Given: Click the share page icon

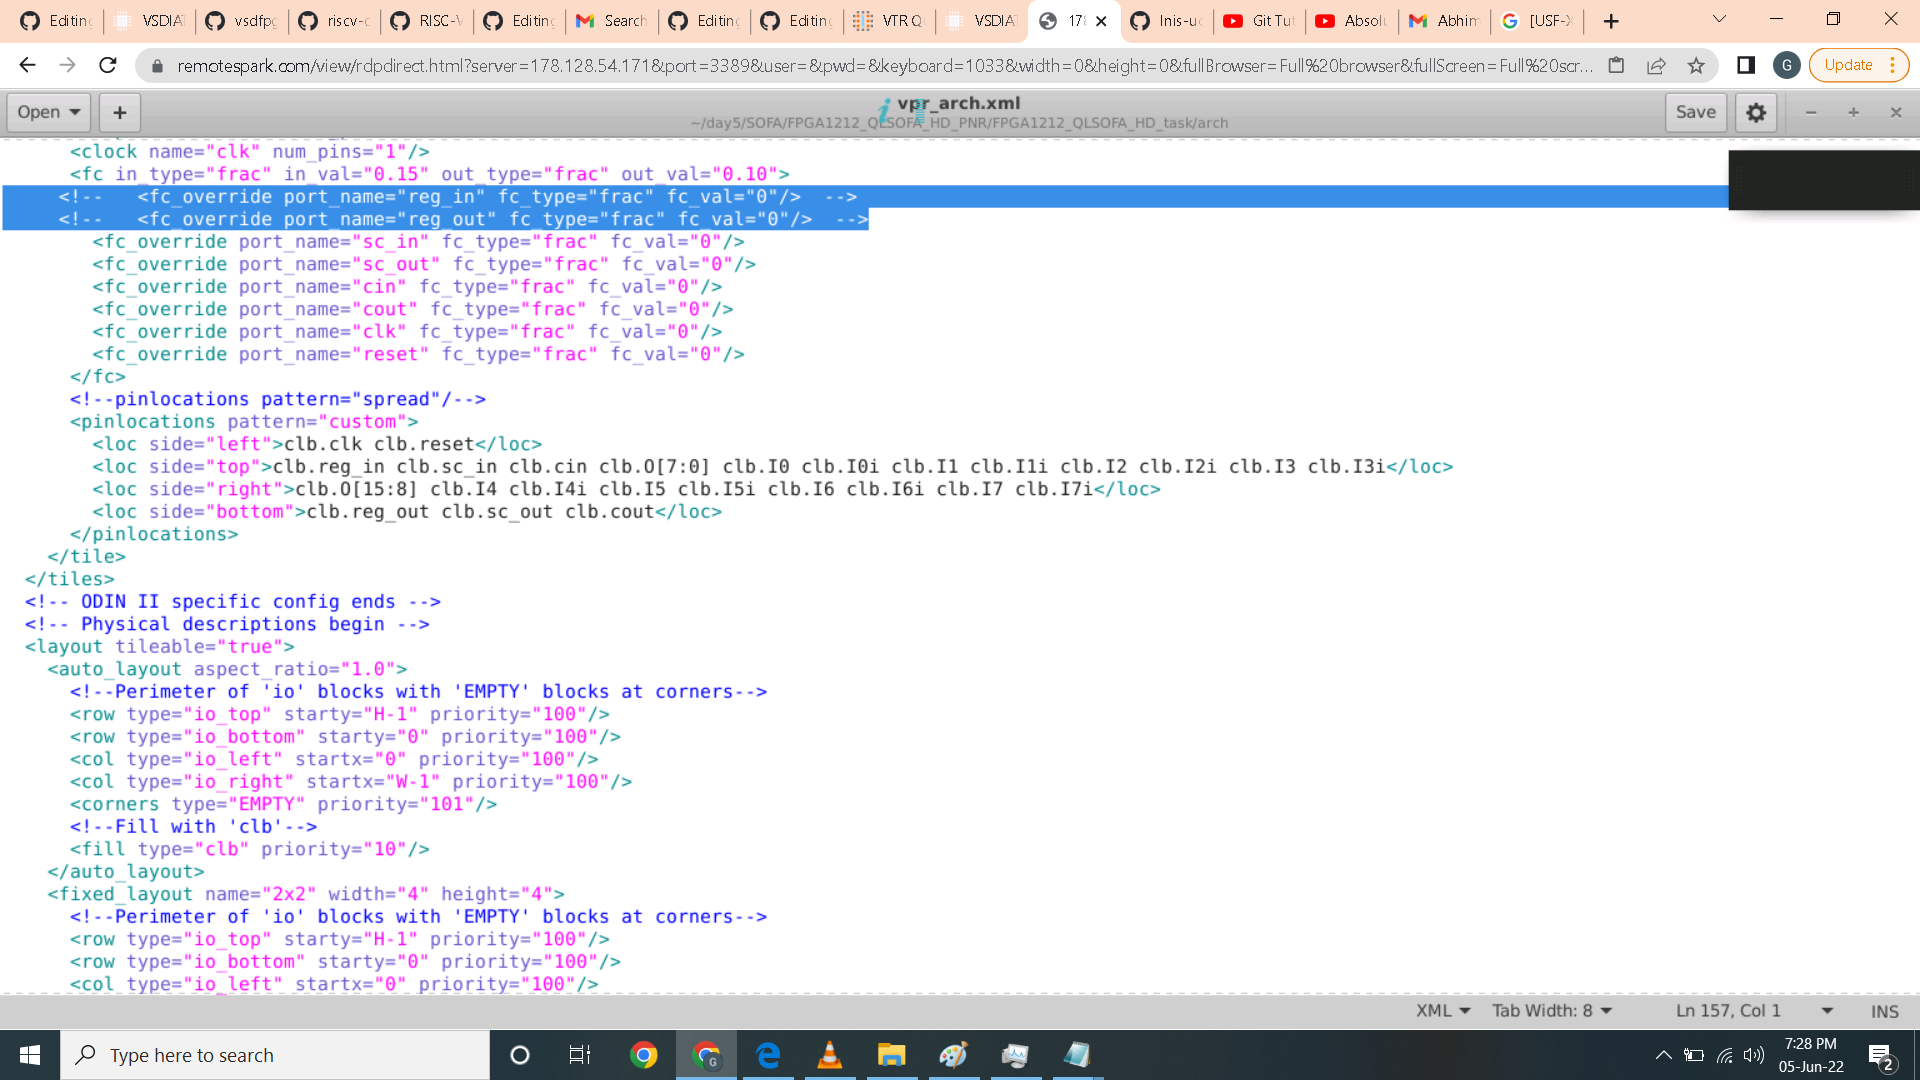Looking at the screenshot, I should (1656, 65).
